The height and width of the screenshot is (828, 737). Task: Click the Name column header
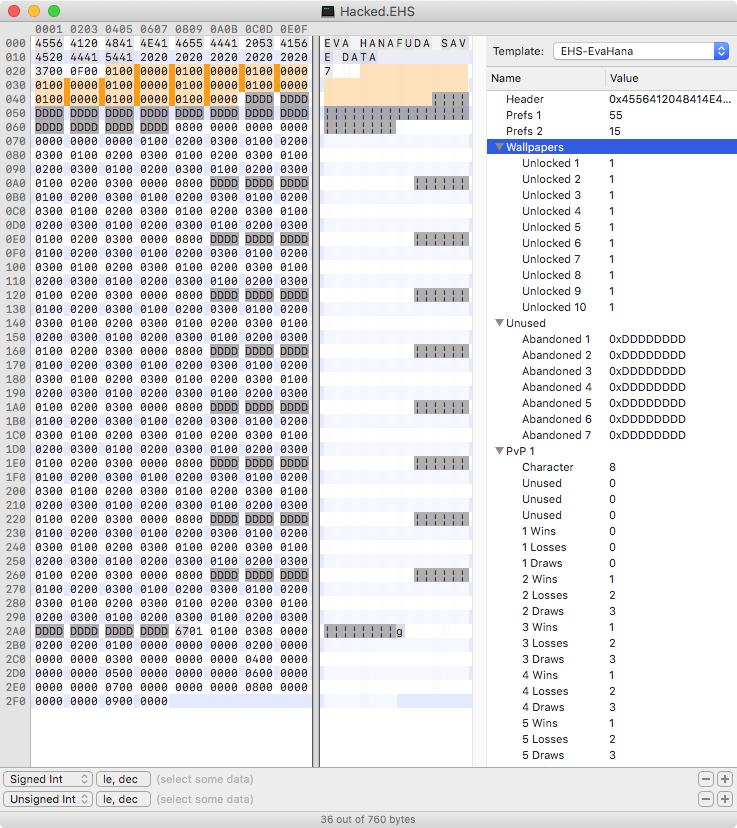[546, 78]
